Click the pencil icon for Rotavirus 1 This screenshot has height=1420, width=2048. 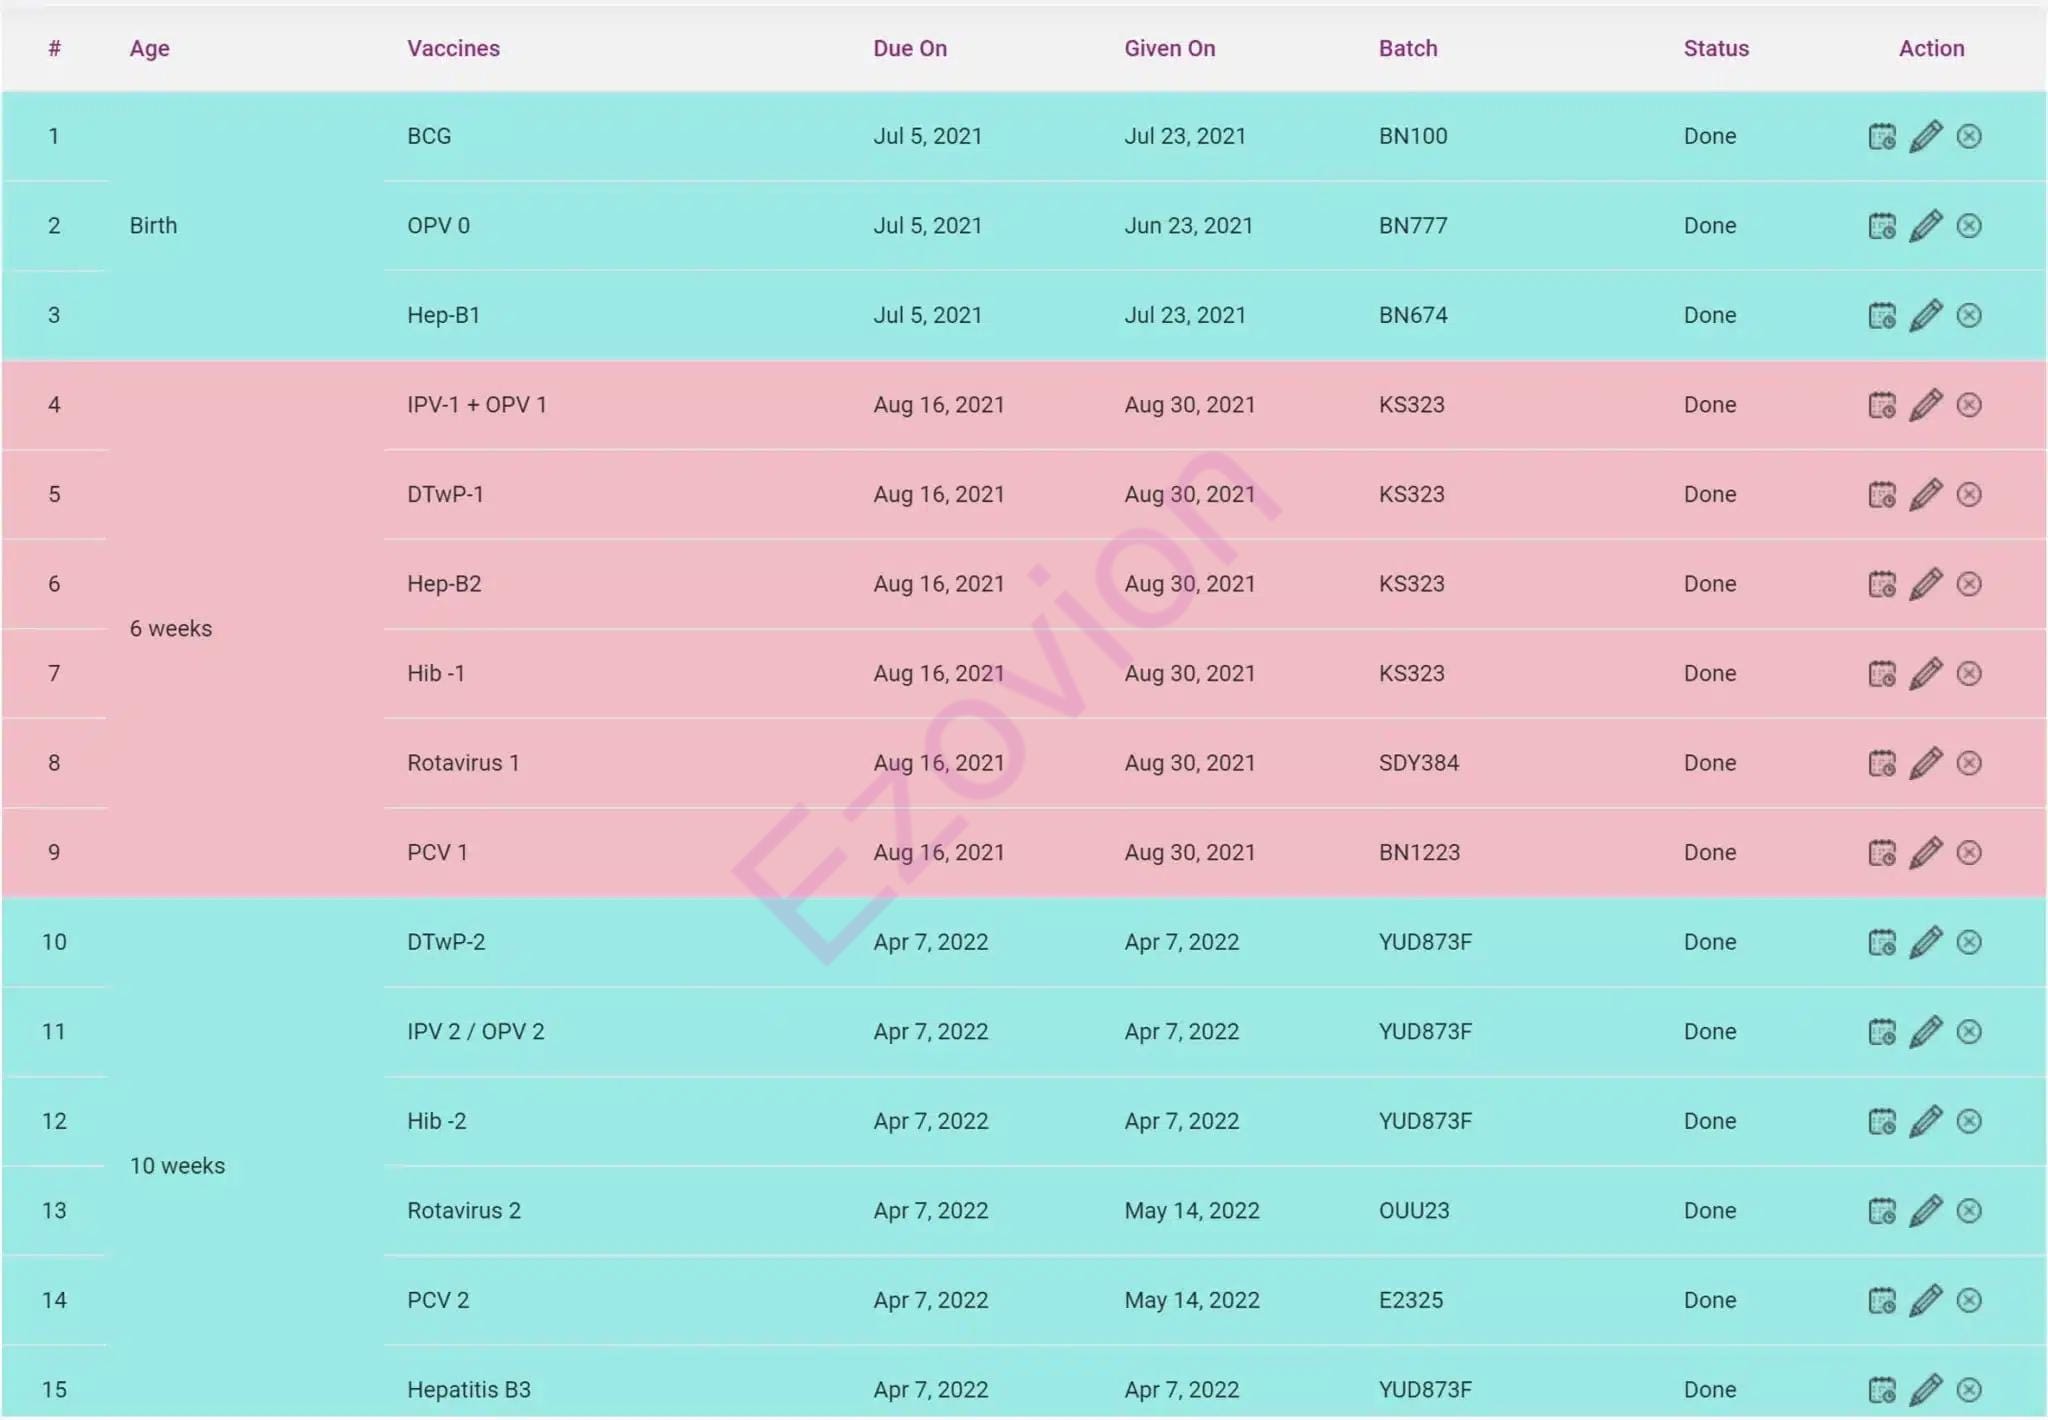(1925, 763)
